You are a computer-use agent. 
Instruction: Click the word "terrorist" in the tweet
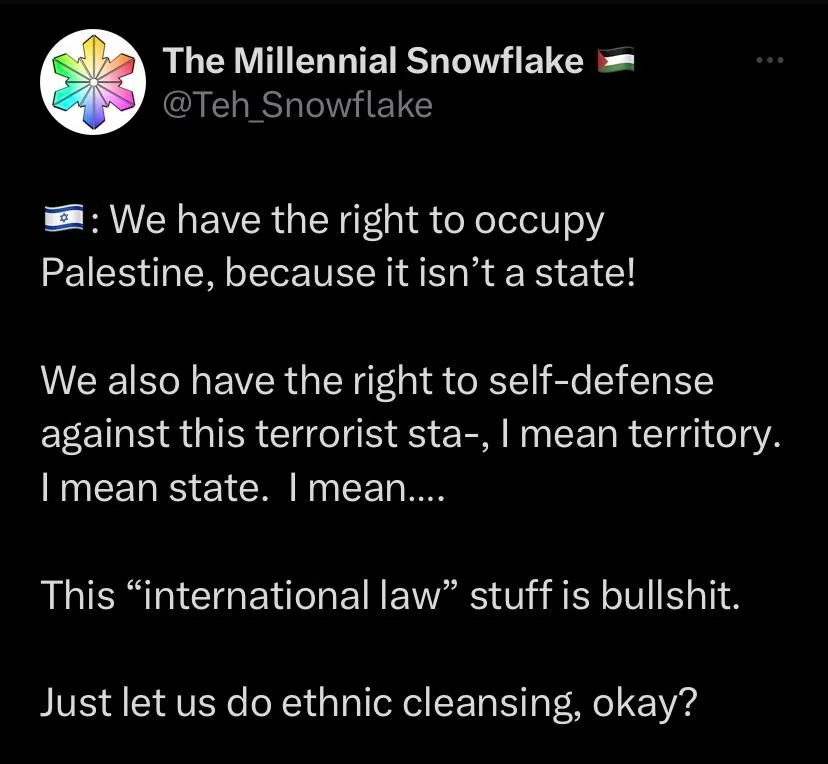point(321,434)
